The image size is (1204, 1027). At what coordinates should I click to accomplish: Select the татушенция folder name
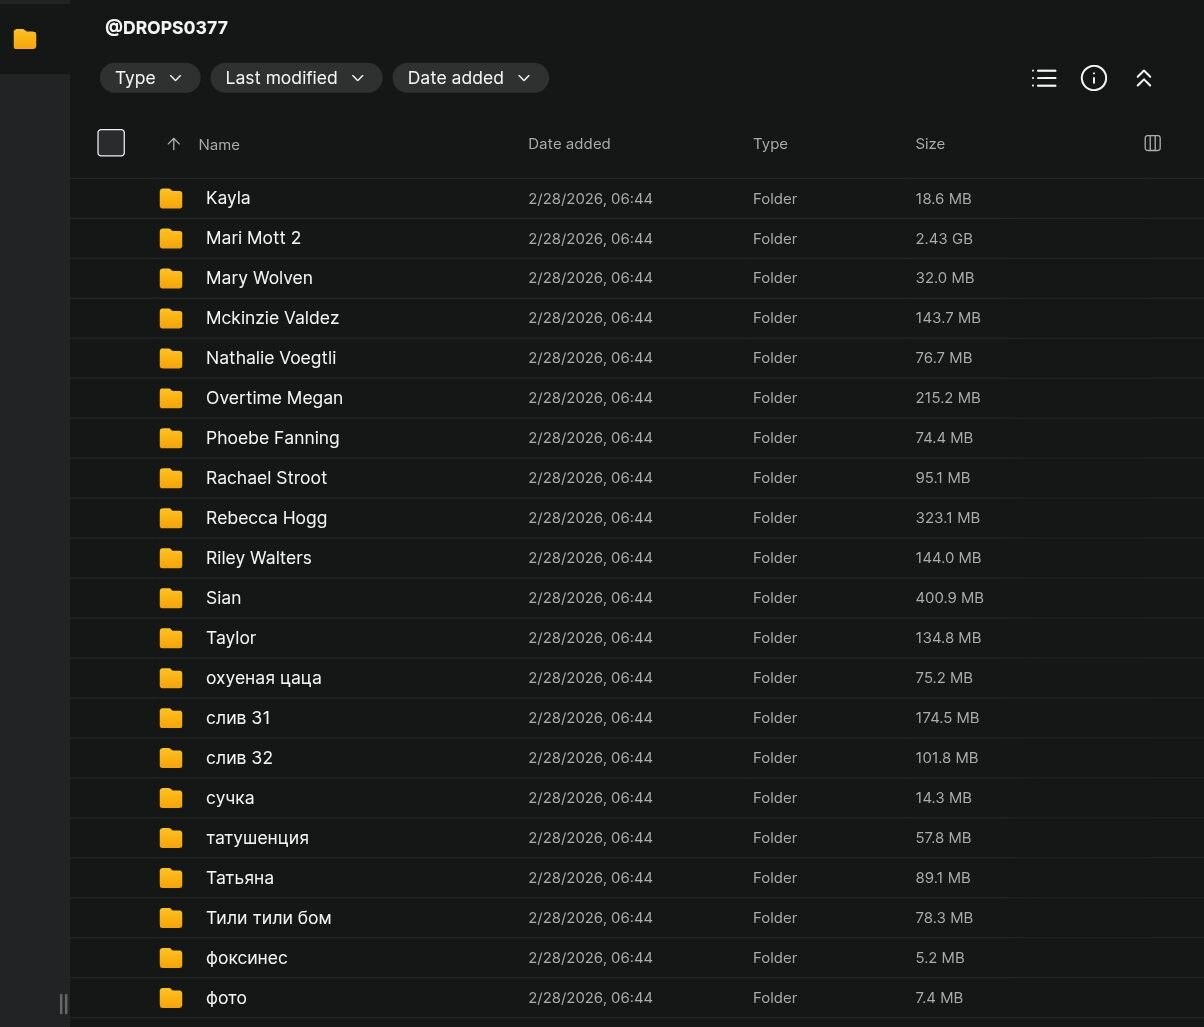click(x=257, y=838)
